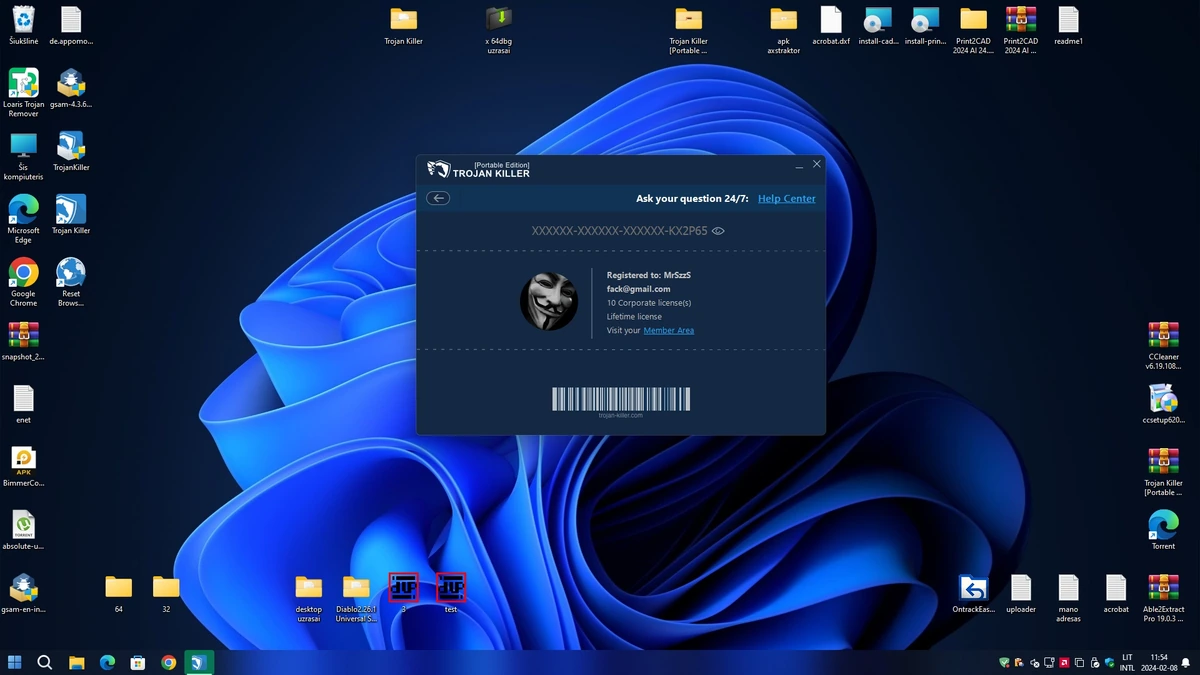Open the clock showing 11:54 2024-02-08
The width and height of the screenshot is (1200, 675).
(1158, 662)
